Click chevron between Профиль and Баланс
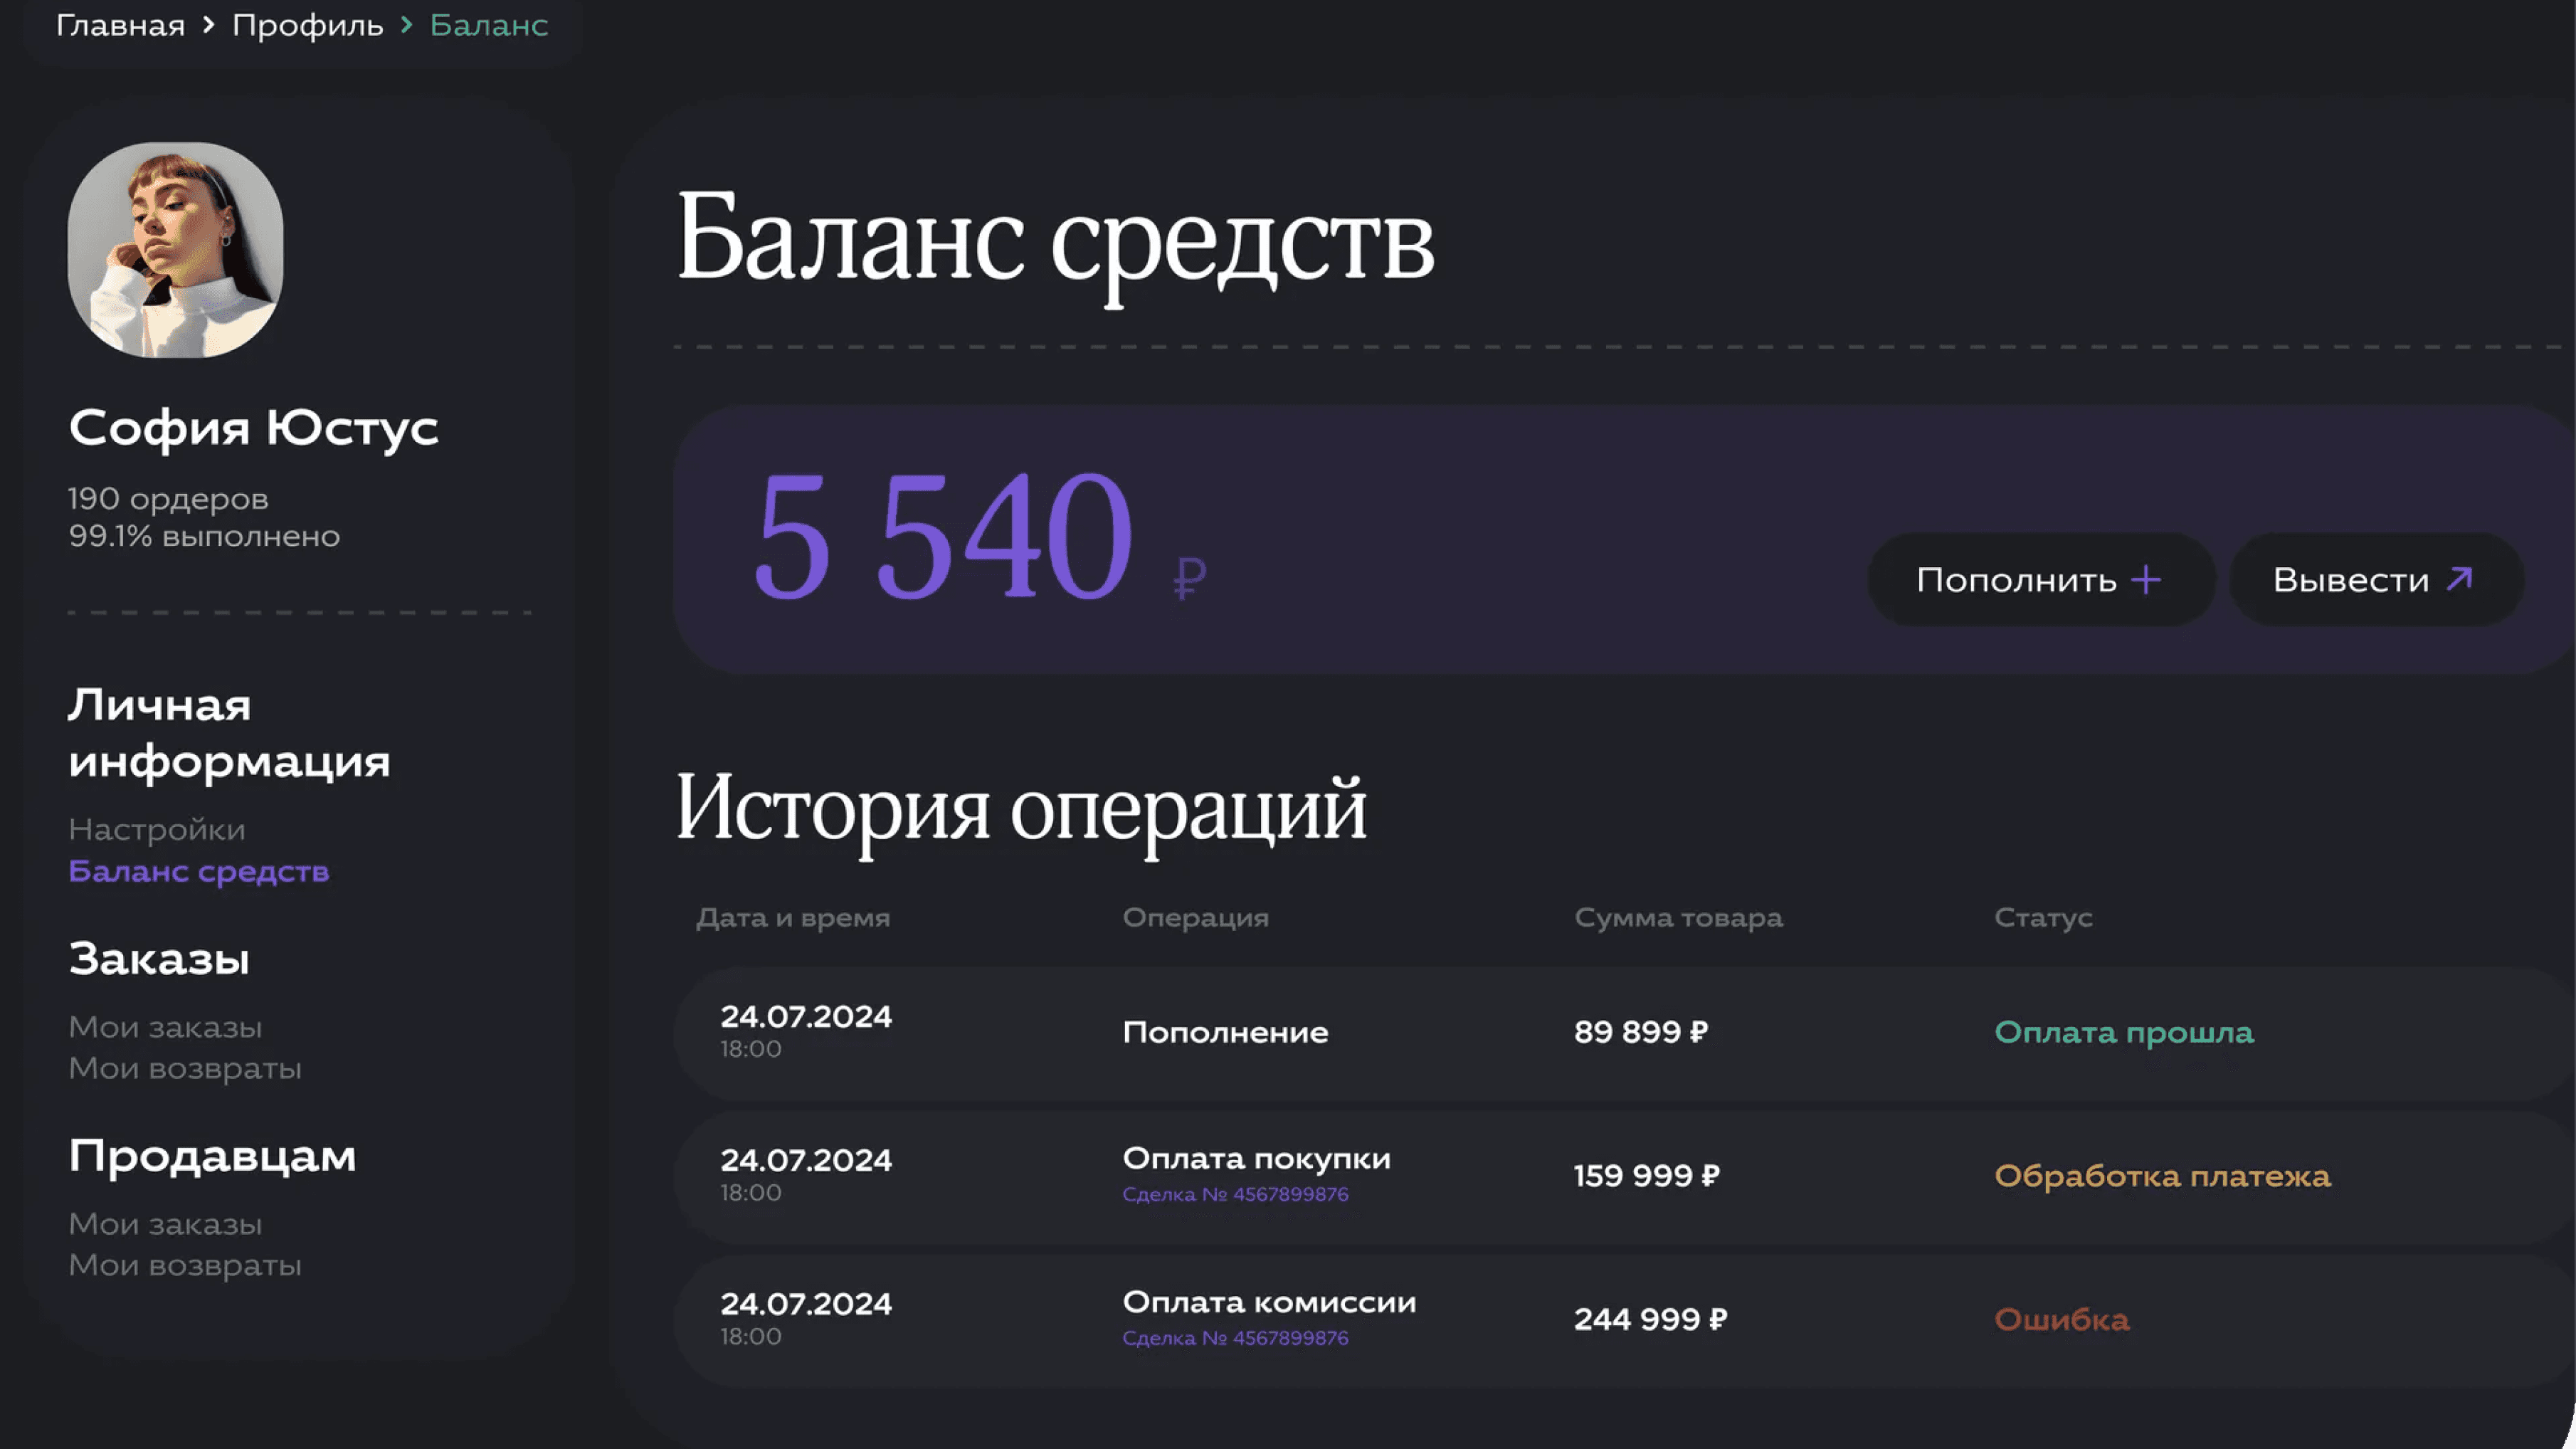This screenshot has width=2576, height=1449. coord(406,24)
